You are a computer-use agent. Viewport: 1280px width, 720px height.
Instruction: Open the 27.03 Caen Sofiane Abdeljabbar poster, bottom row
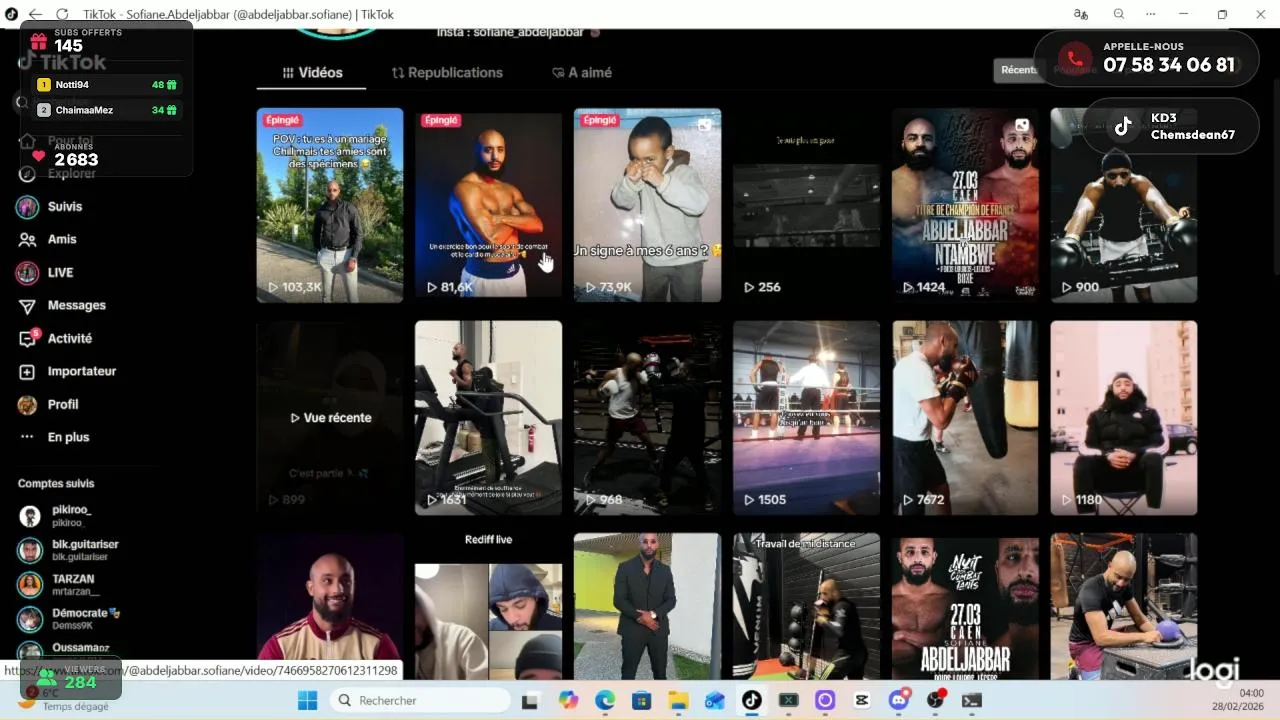(x=965, y=607)
